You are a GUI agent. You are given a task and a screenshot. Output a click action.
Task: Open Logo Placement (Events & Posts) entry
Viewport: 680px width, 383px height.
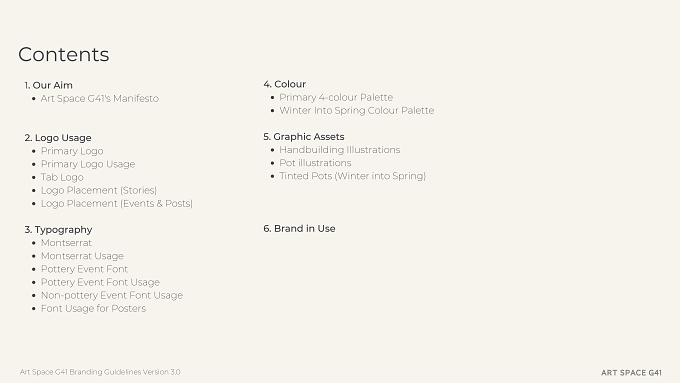[117, 203]
